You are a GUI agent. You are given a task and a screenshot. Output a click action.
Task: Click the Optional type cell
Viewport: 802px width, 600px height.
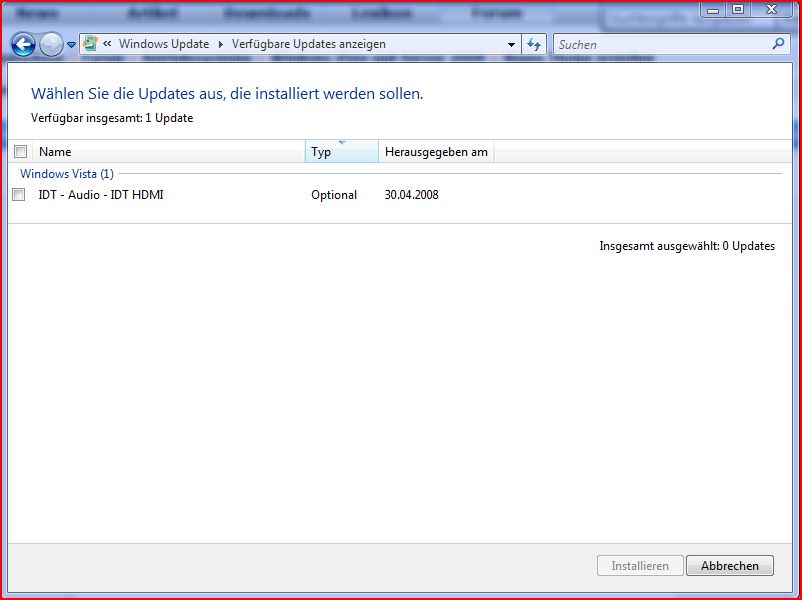coord(334,195)
